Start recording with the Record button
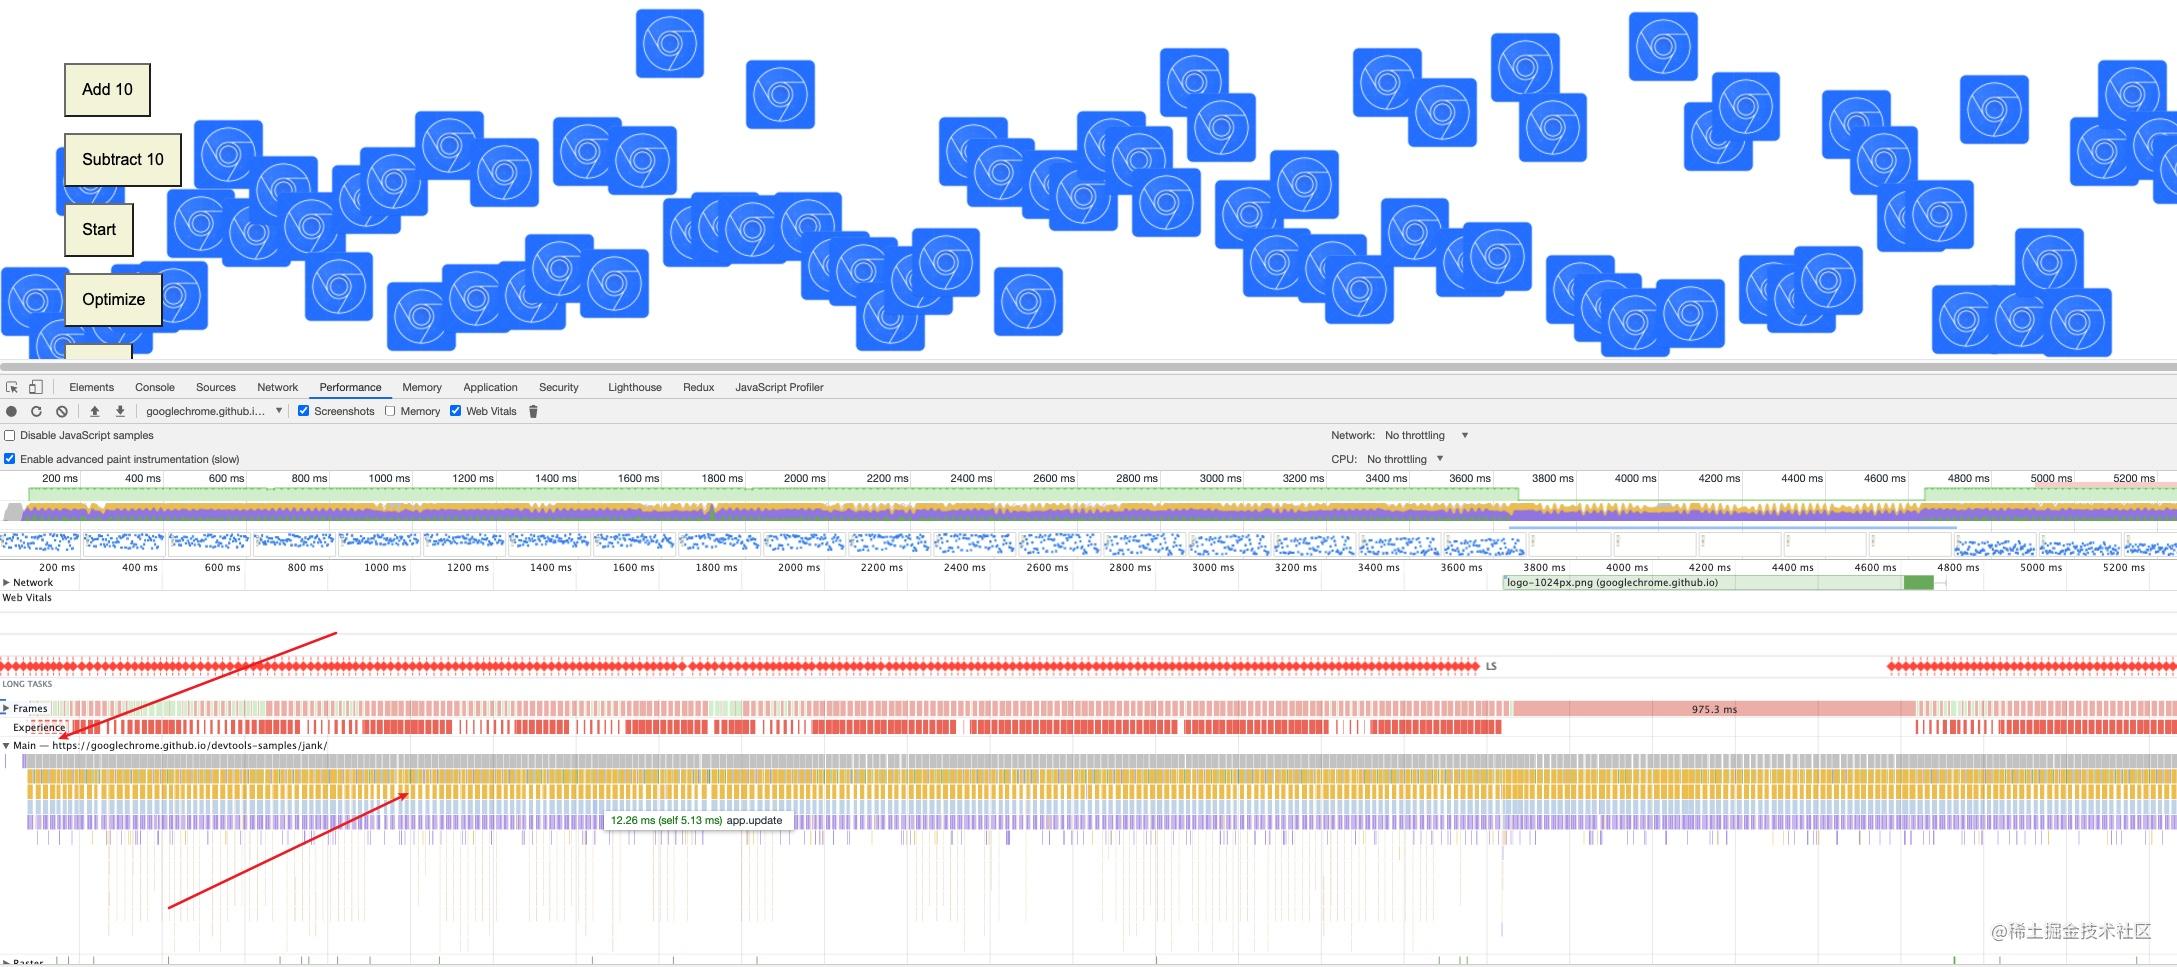 (12, 411)
